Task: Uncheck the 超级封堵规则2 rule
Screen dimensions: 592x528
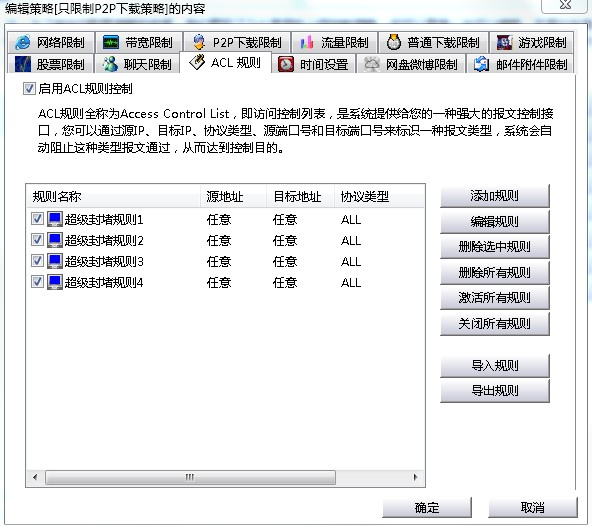Action: click(37, 240)
